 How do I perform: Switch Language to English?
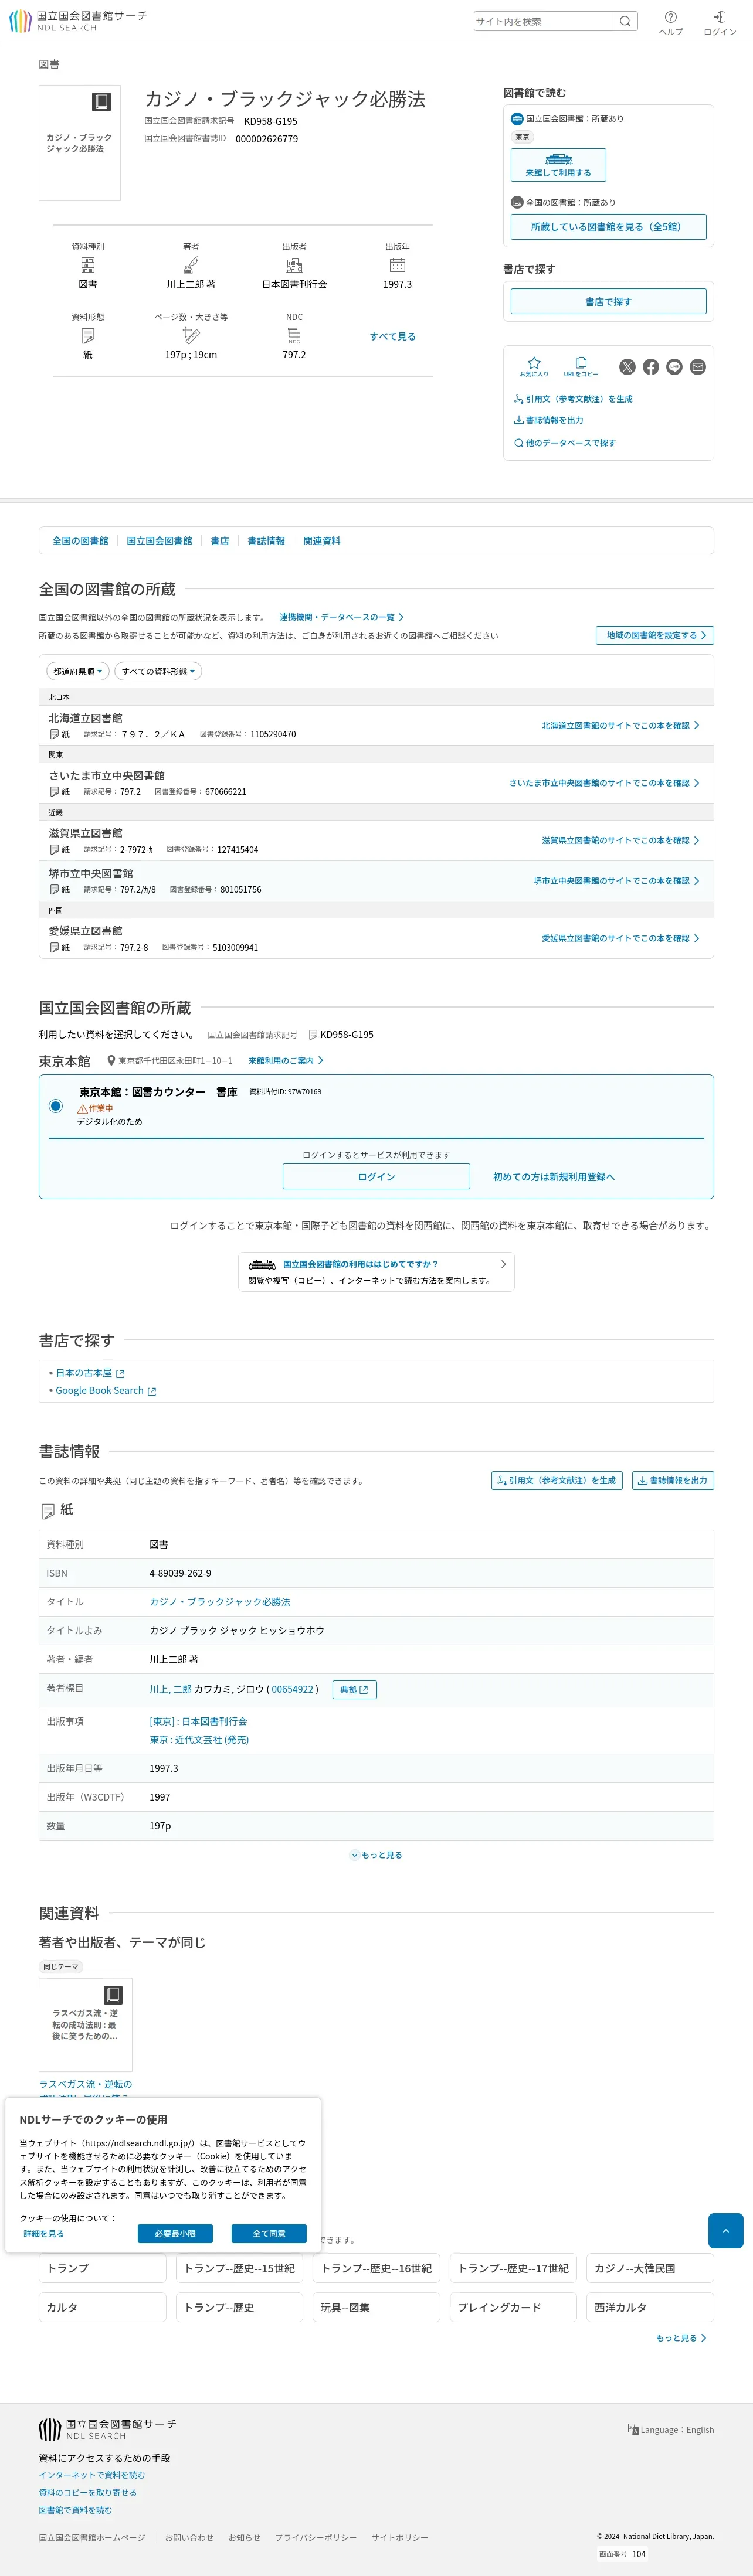point(671,2430)
